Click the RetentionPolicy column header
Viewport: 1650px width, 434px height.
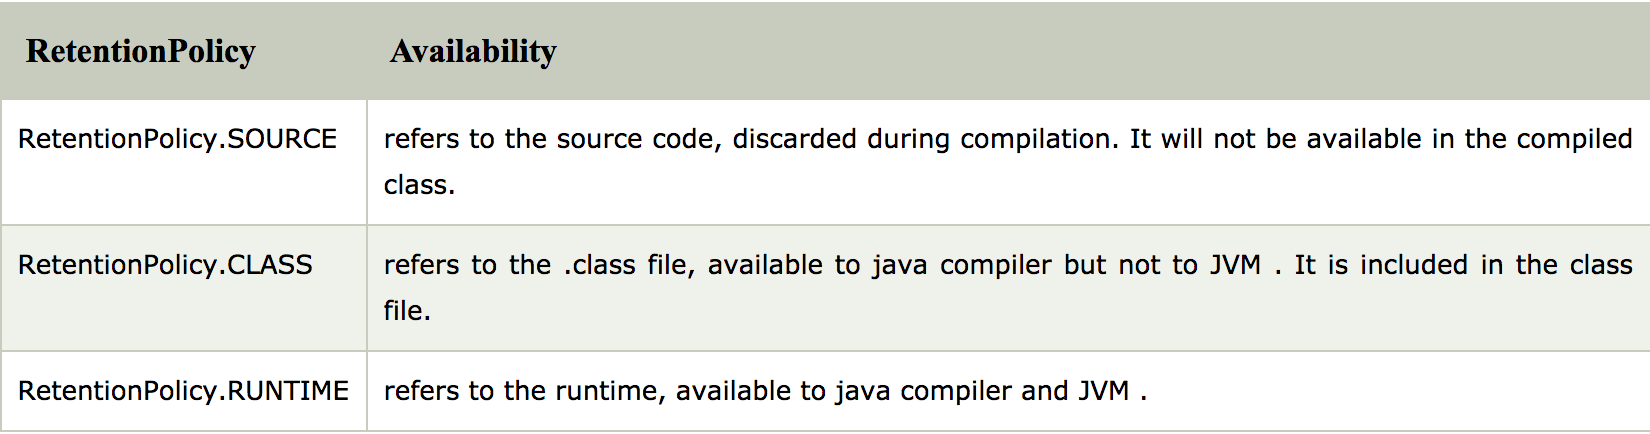(x=141, y=51)
